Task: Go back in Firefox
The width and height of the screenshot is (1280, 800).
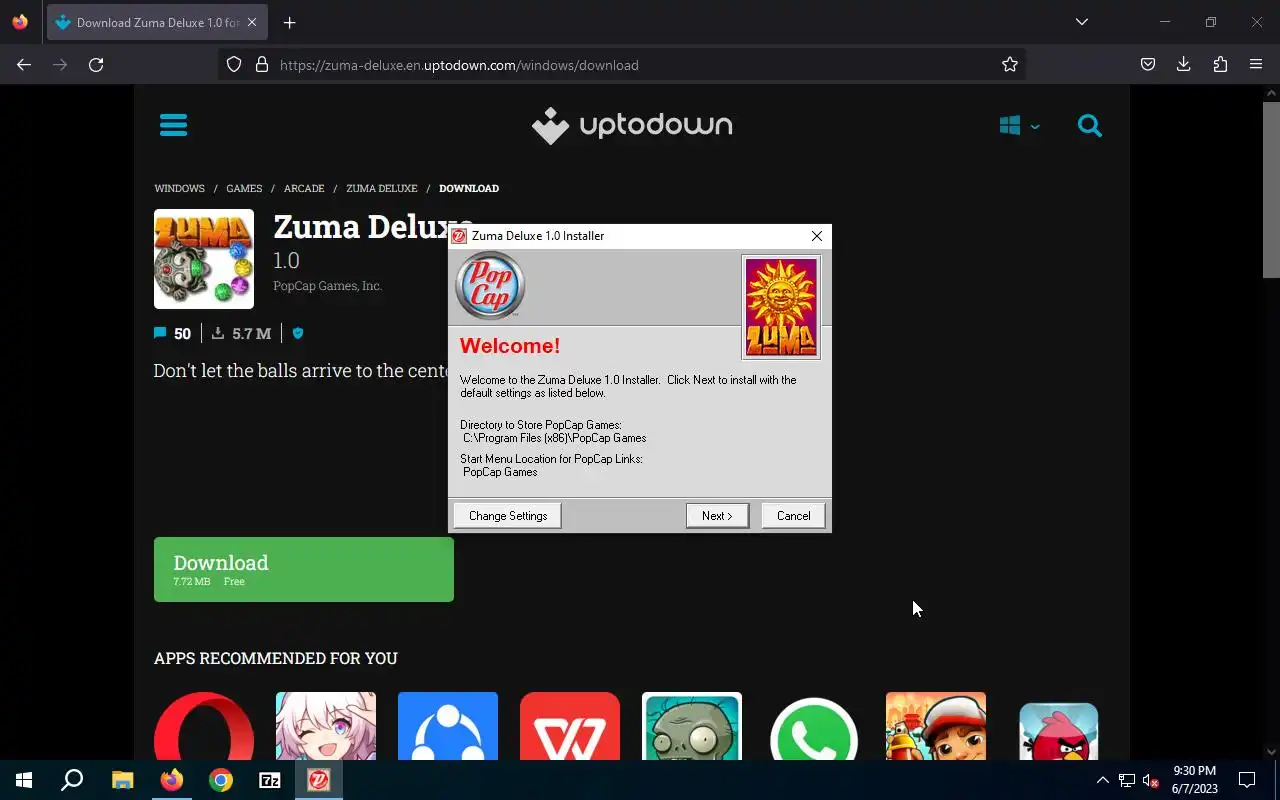Action: [24, 65]
